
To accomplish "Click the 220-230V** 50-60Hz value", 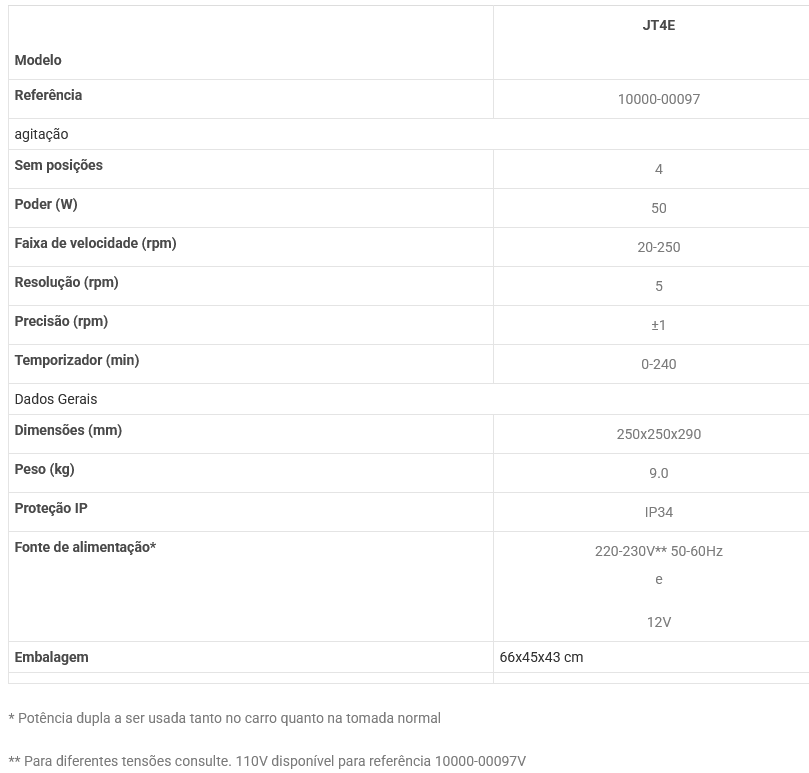I will (x=658, y=551).
